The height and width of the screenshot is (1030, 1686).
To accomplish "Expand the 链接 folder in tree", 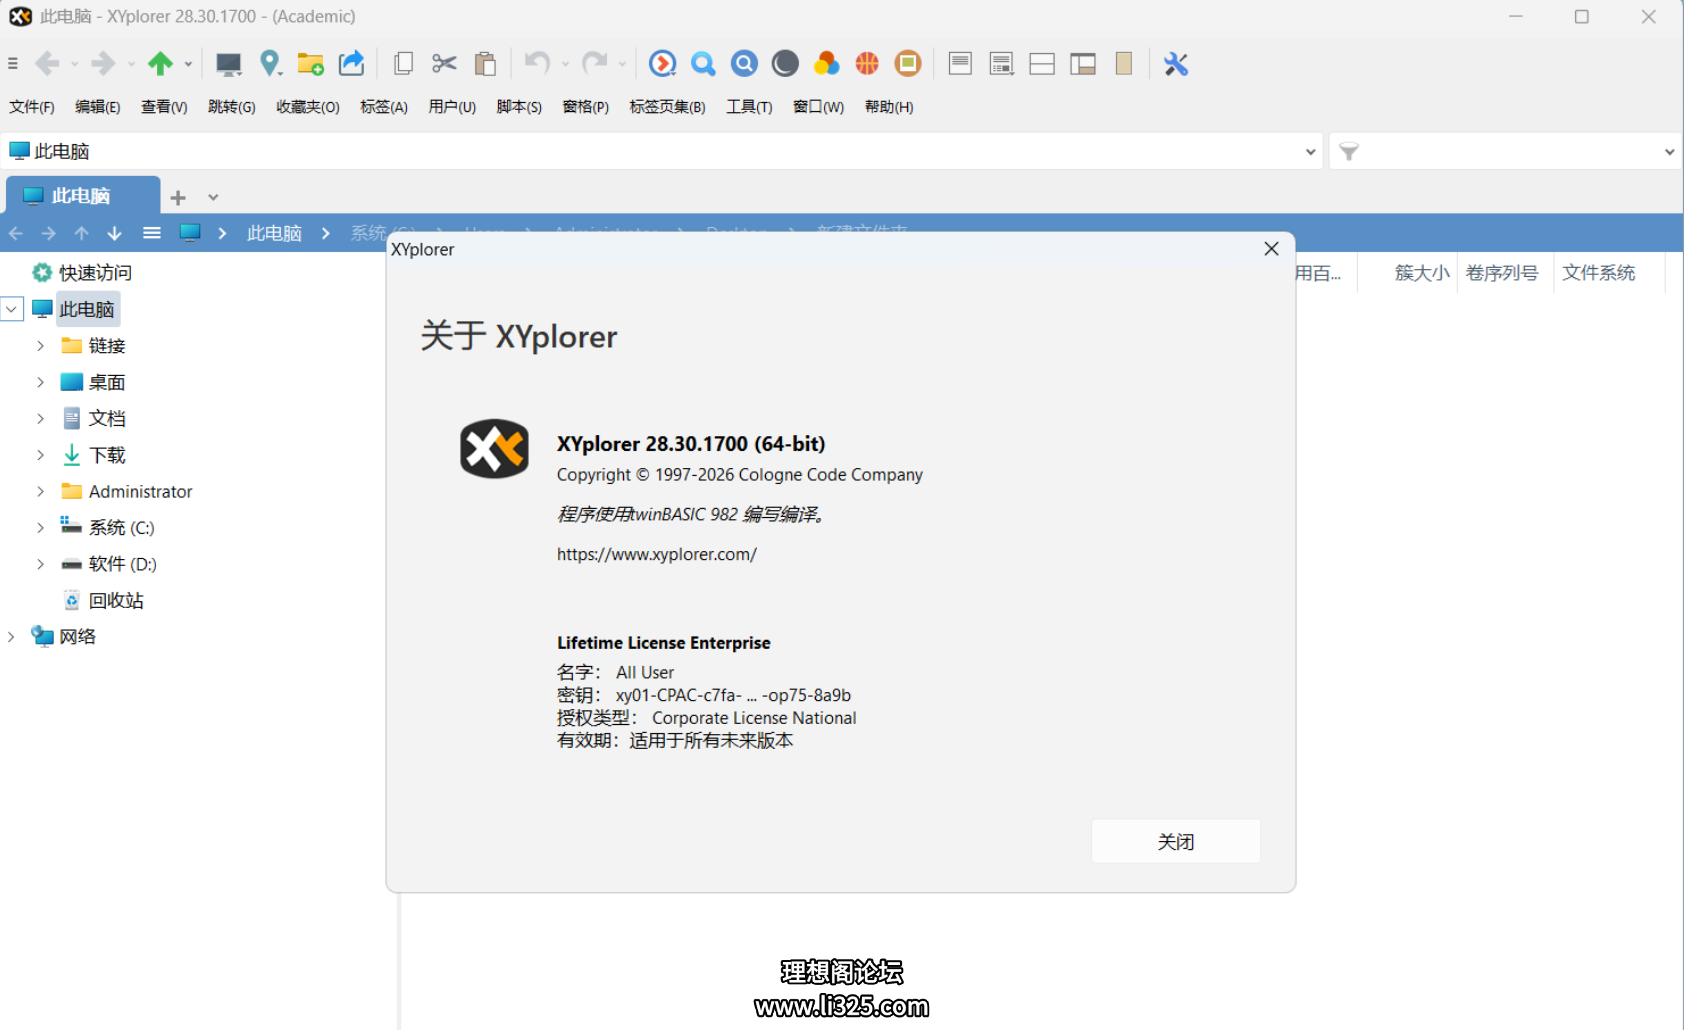I will 40,346.
